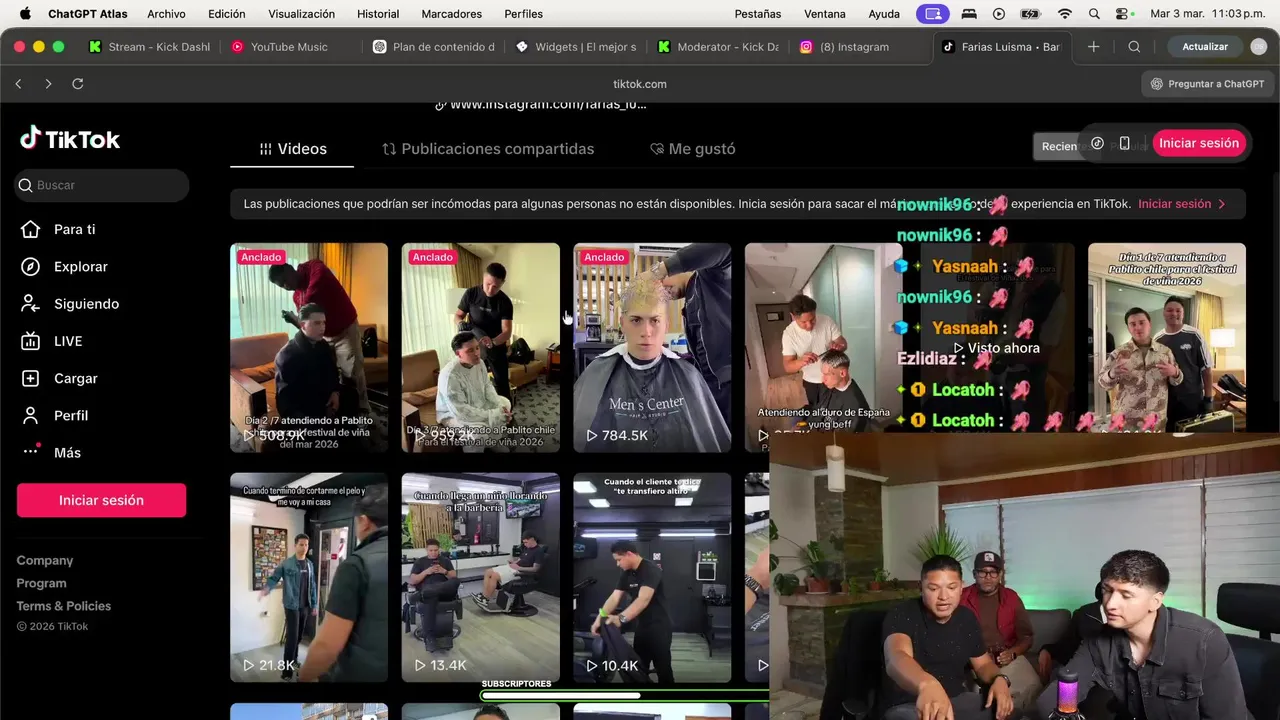The width and height of the screenshot is (1280, 720).
Task: Open macOS Spotlight search icon
Action: click(1094, 14)
